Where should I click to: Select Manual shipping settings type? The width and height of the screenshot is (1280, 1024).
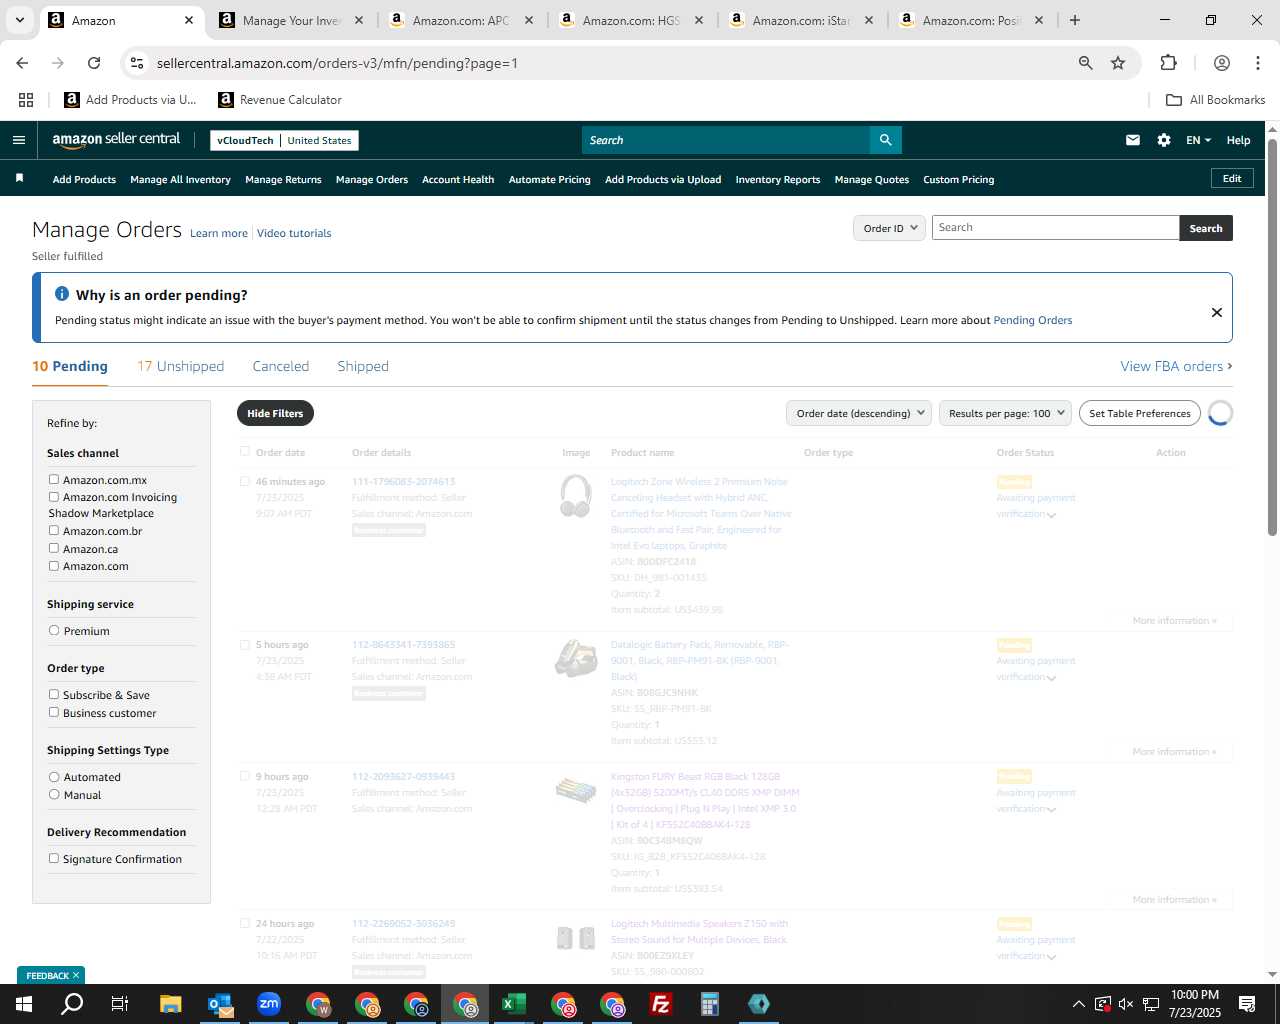tap(54, 794)
